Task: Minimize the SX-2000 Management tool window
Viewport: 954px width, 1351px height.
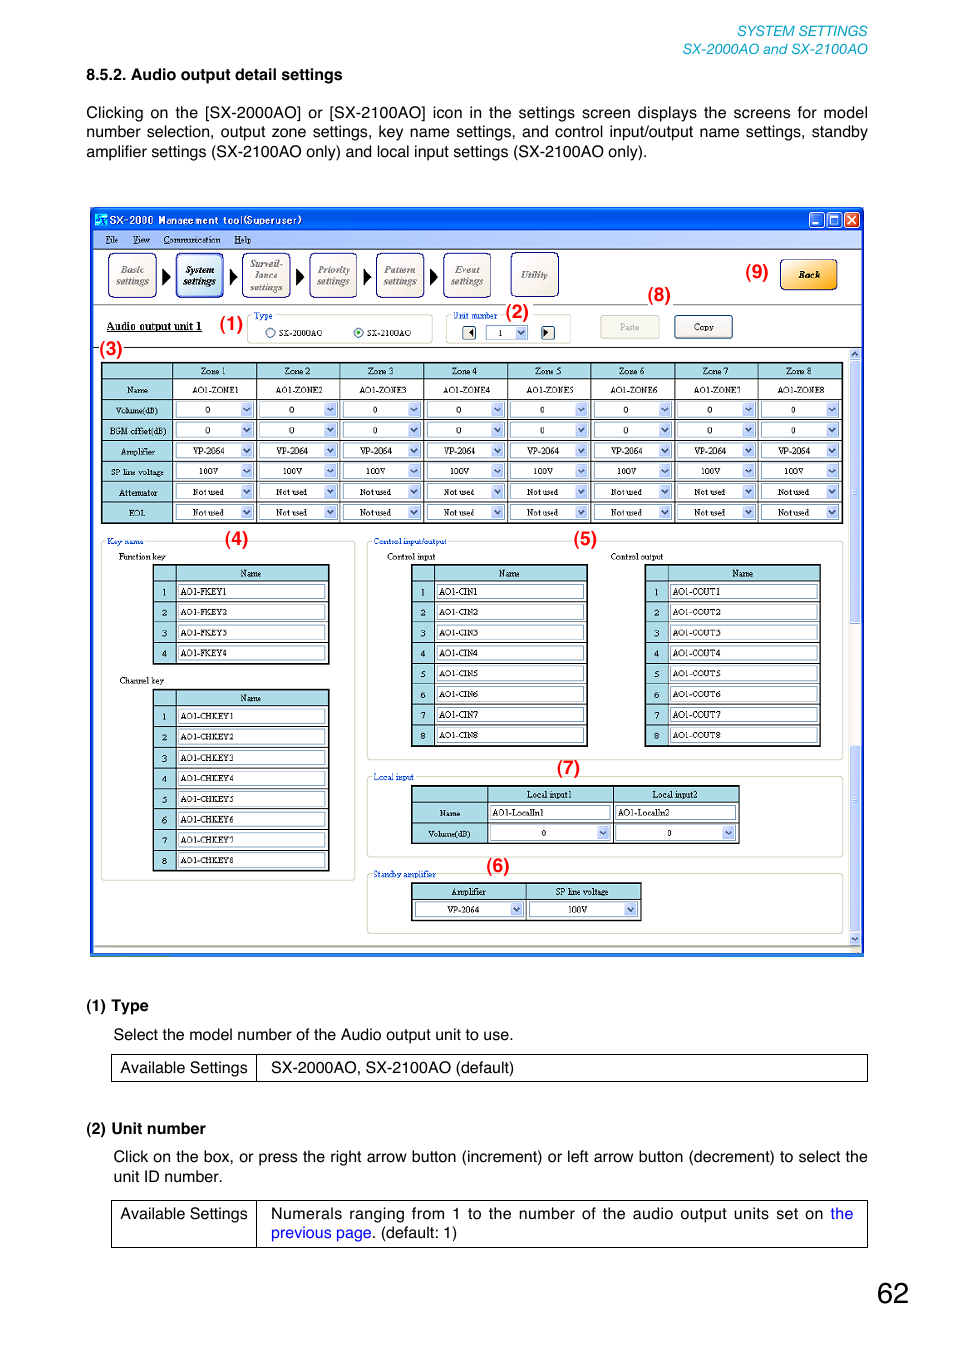Action: point(816,220)
